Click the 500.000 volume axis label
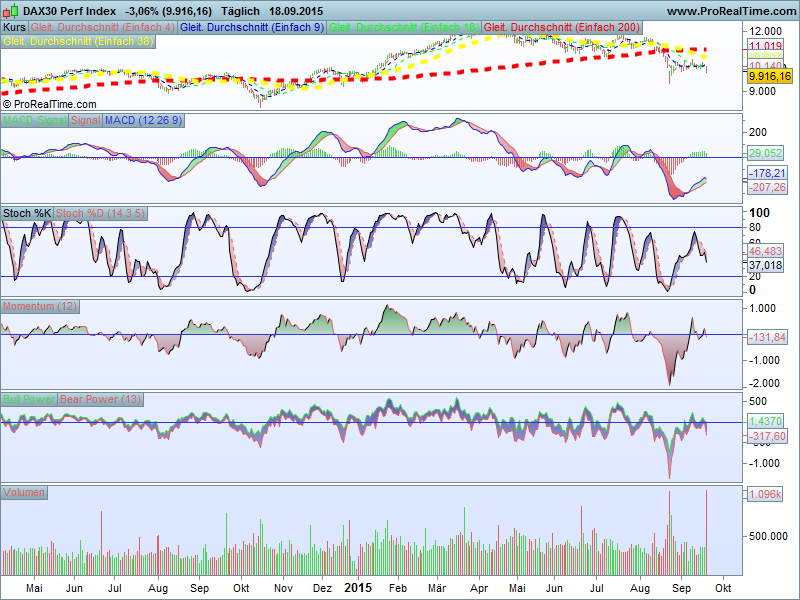This screenshot has height=600, width=800. tap(768, 536)
